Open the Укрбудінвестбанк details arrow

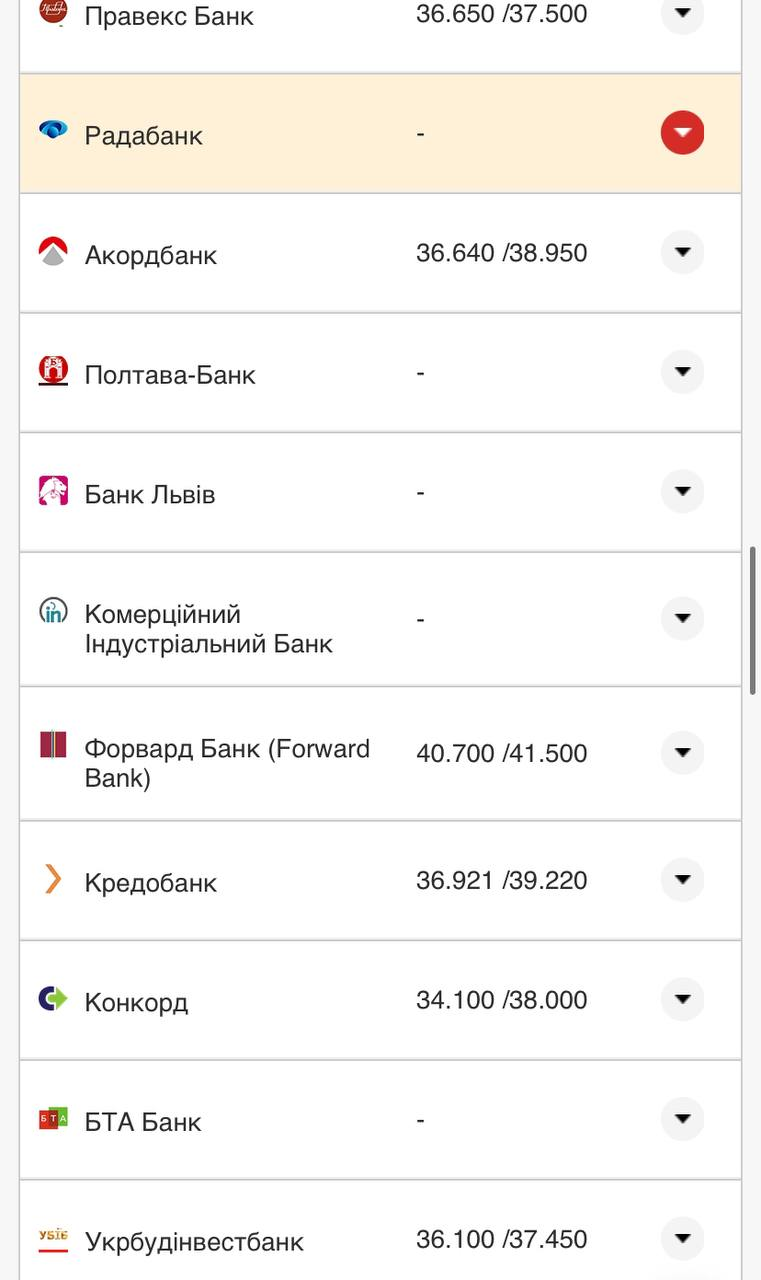click(x=682, y=1238)
